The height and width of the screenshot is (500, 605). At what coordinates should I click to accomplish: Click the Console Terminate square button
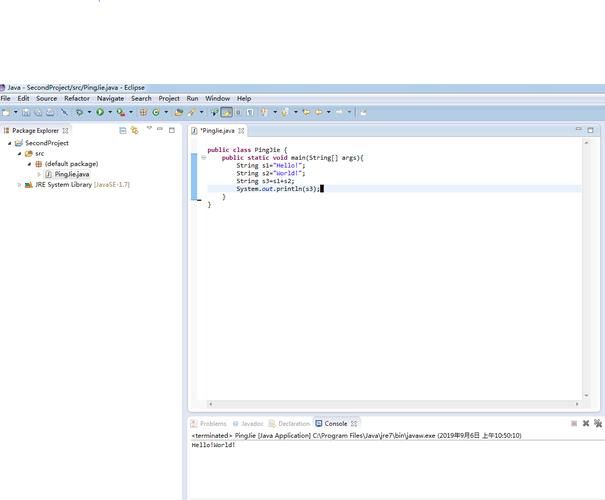tap(574, 424)
